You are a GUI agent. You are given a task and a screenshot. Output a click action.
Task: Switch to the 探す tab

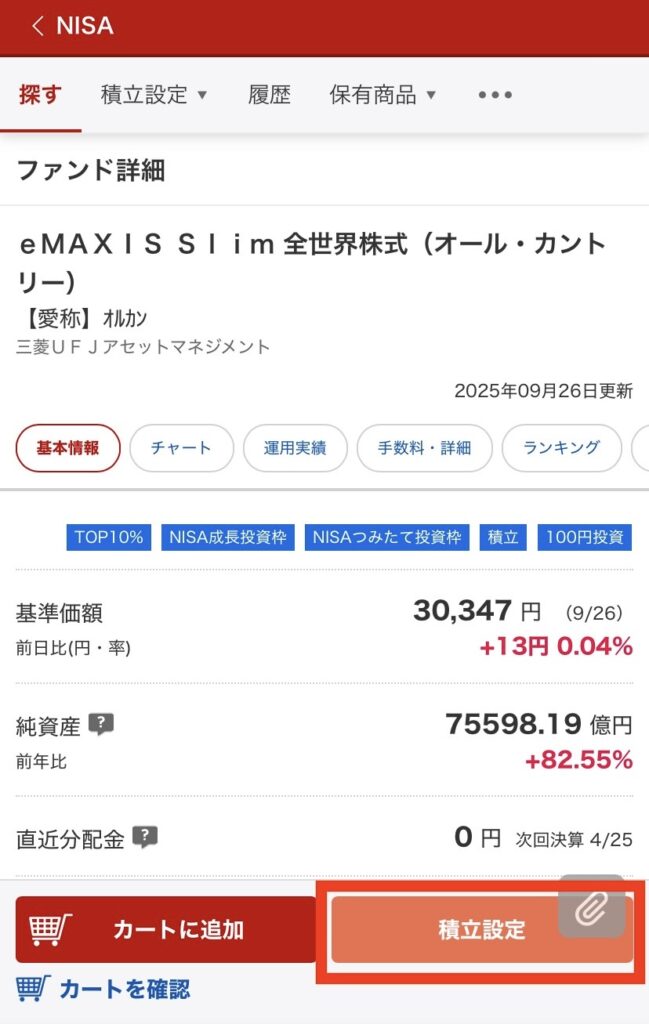[40, 95]
